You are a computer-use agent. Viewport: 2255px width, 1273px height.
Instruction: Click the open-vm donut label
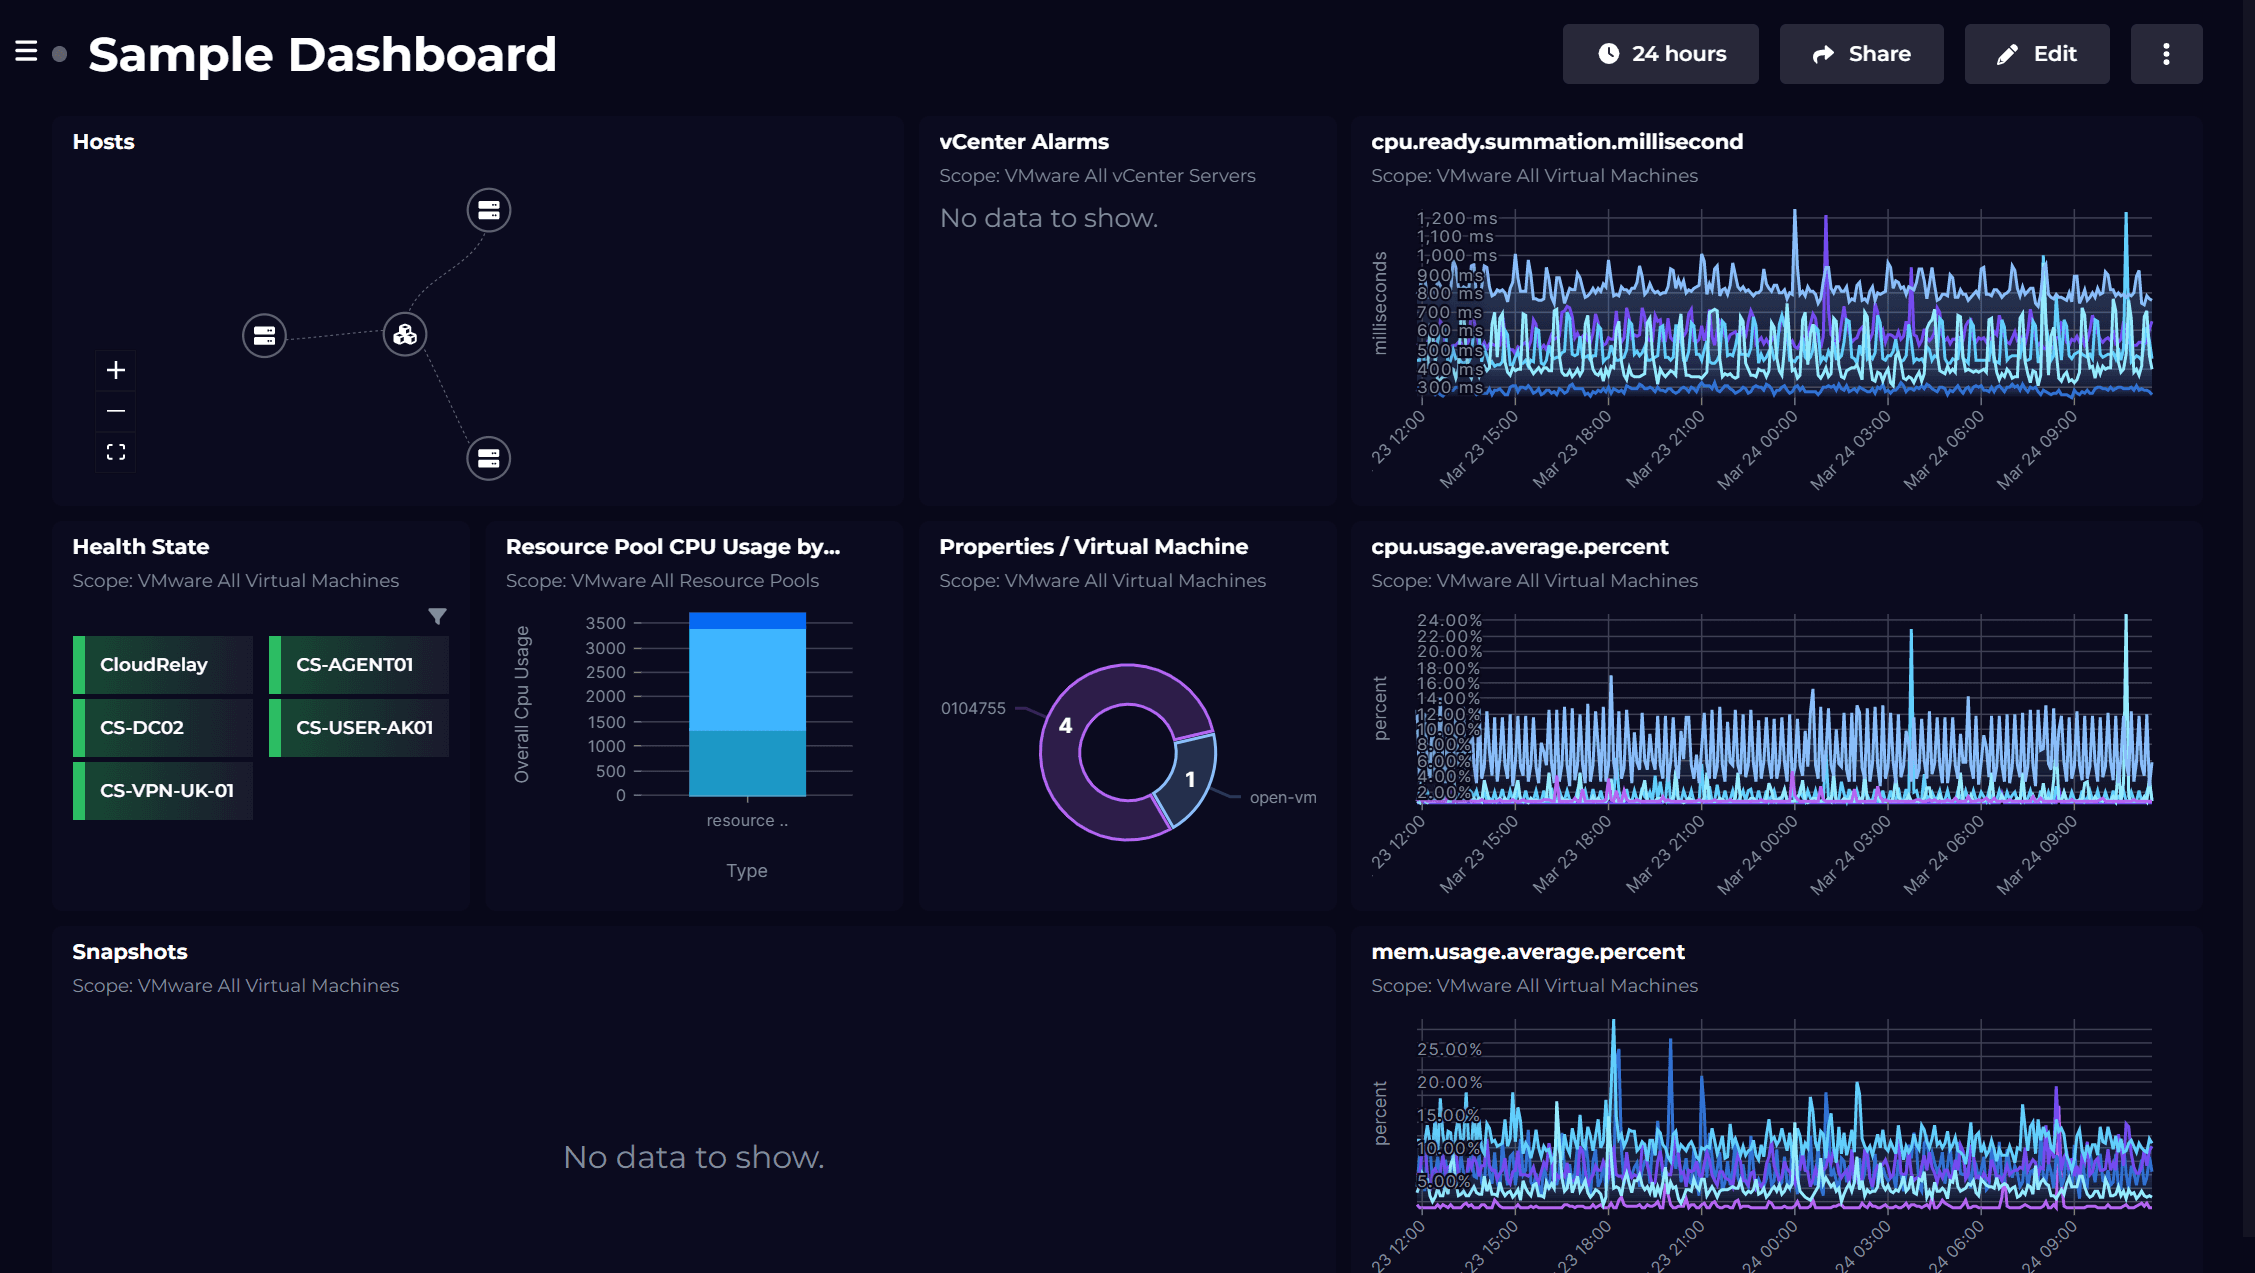coord(1283,797)
